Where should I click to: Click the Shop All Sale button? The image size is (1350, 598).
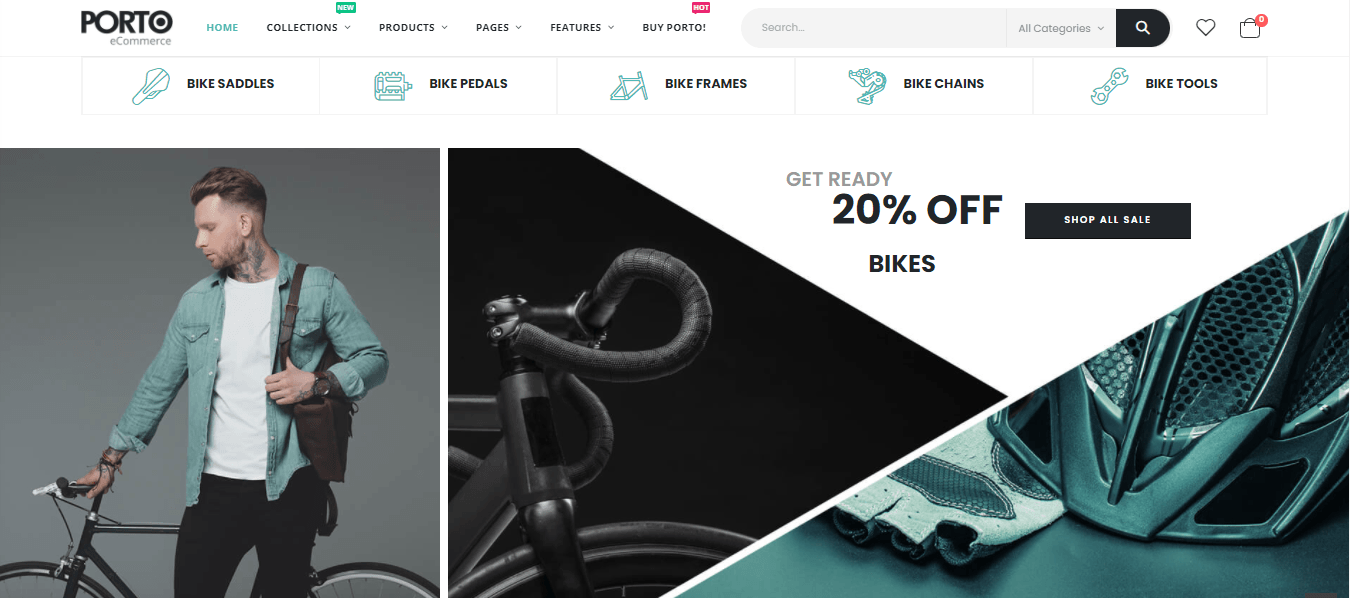click(1107, 220)
